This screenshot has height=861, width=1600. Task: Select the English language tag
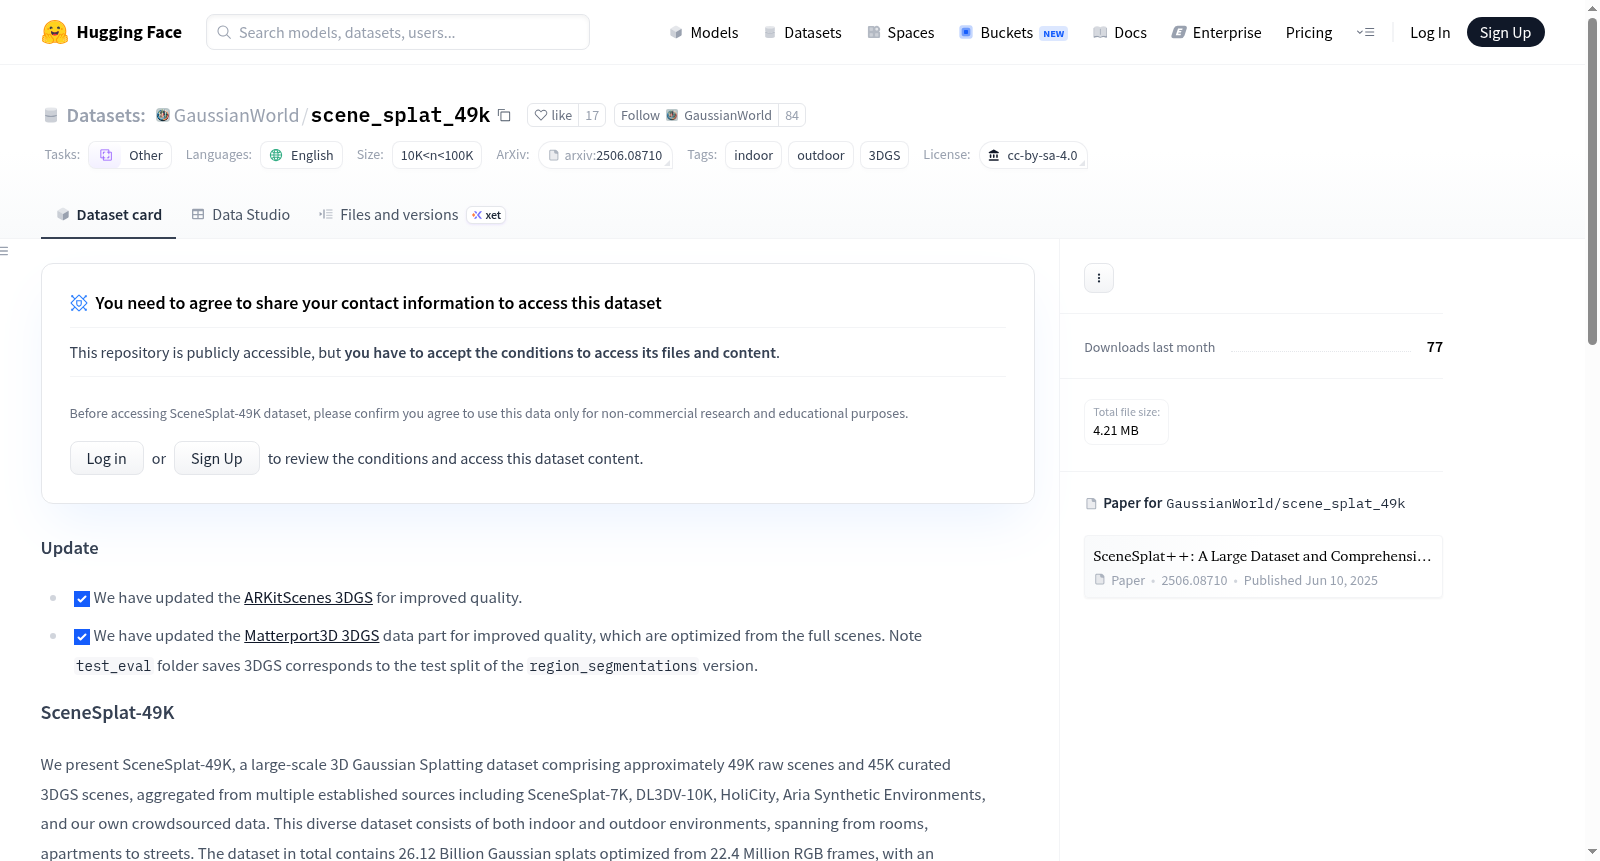[x=302, y=155]
